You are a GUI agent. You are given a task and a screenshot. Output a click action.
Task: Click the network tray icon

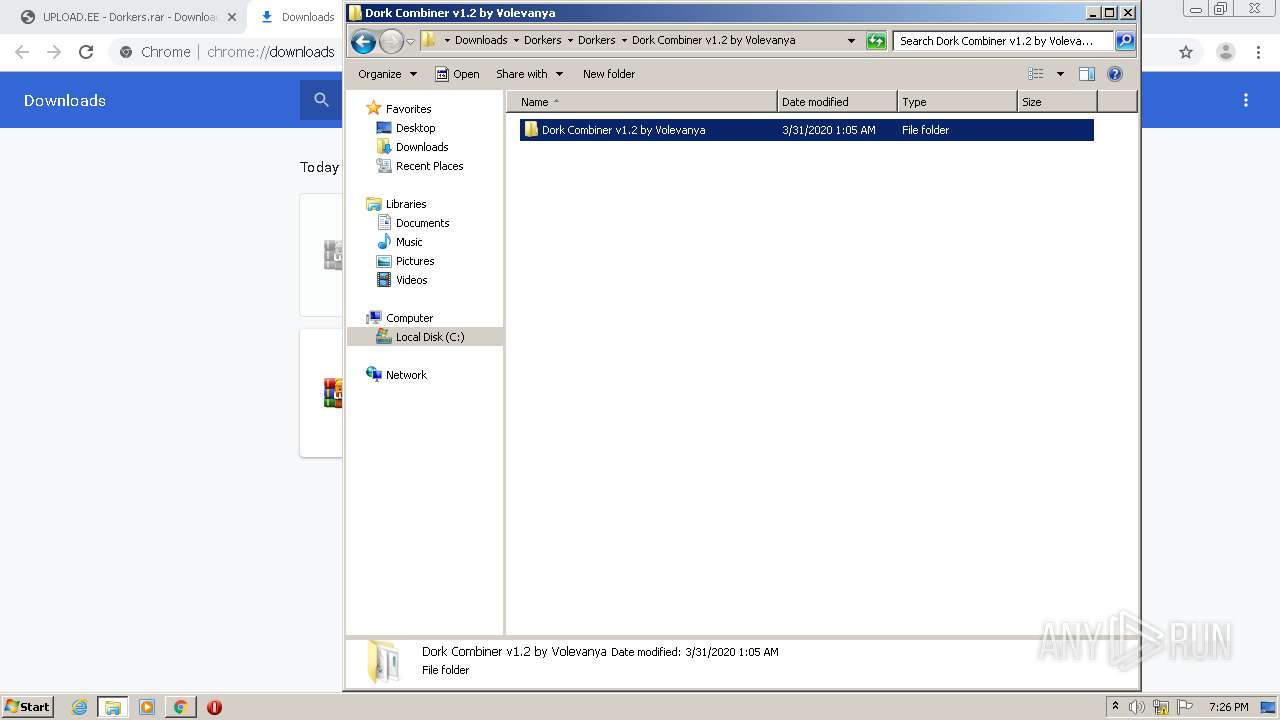(1161, 707)
